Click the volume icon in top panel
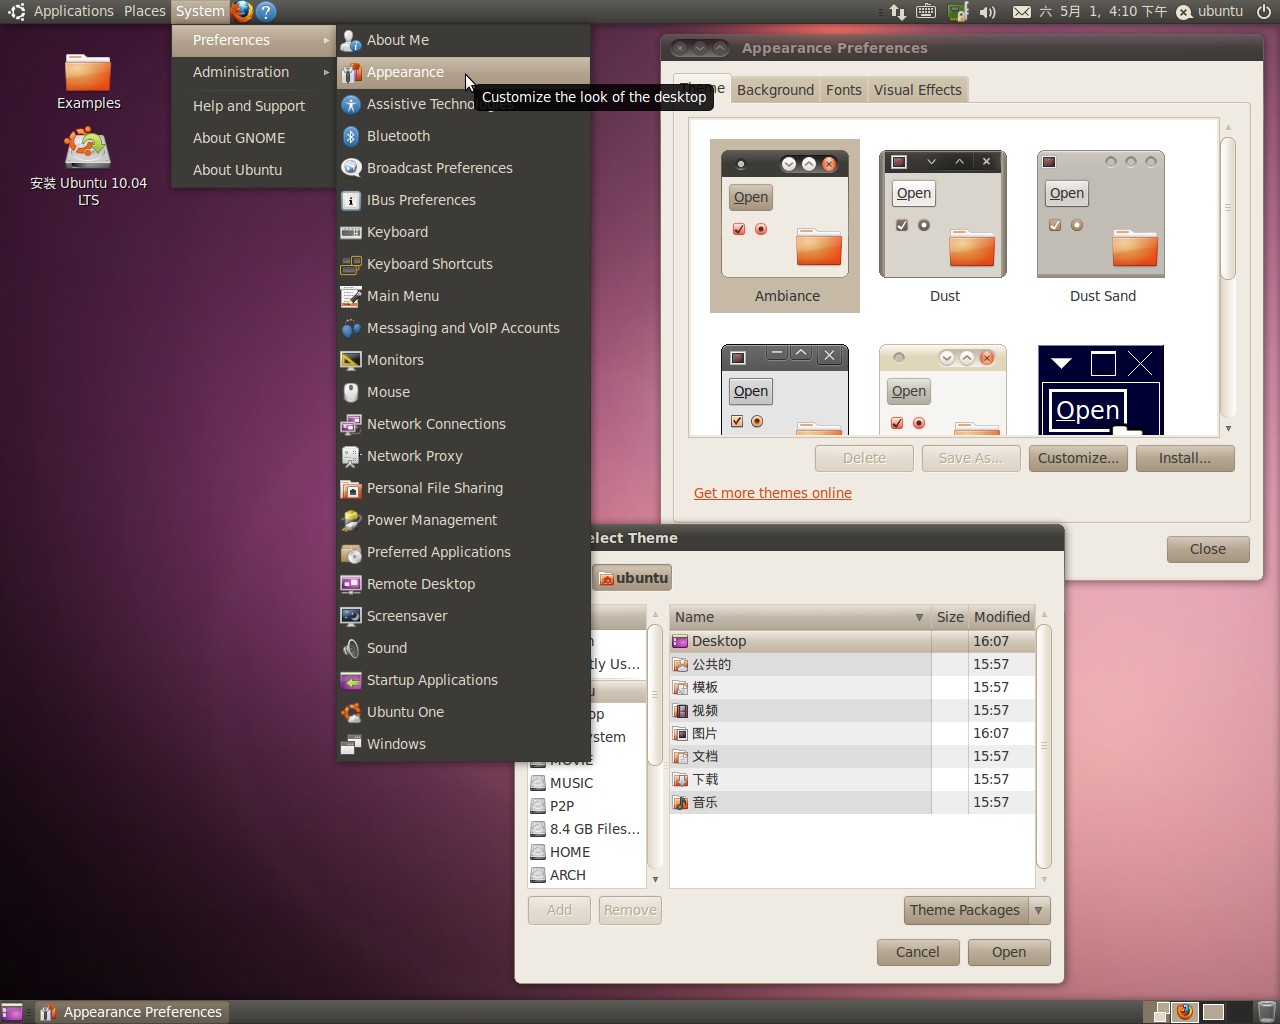The height and width of the screenshot is (1024, 1280). (988, 12)
